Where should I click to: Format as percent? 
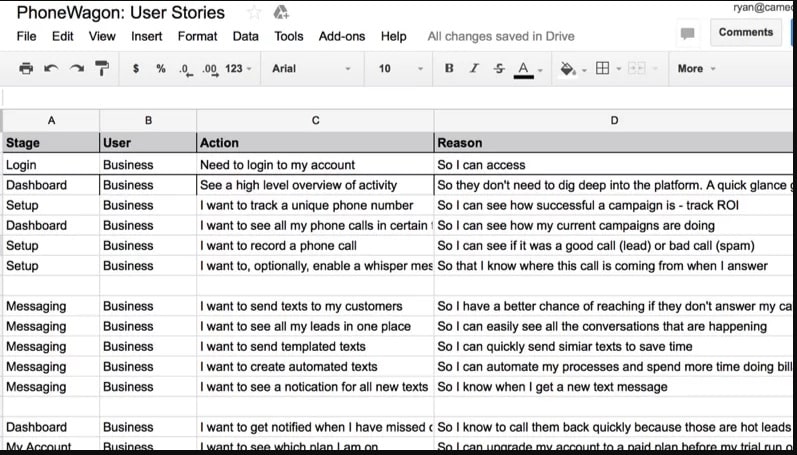(x=161, y=69)
